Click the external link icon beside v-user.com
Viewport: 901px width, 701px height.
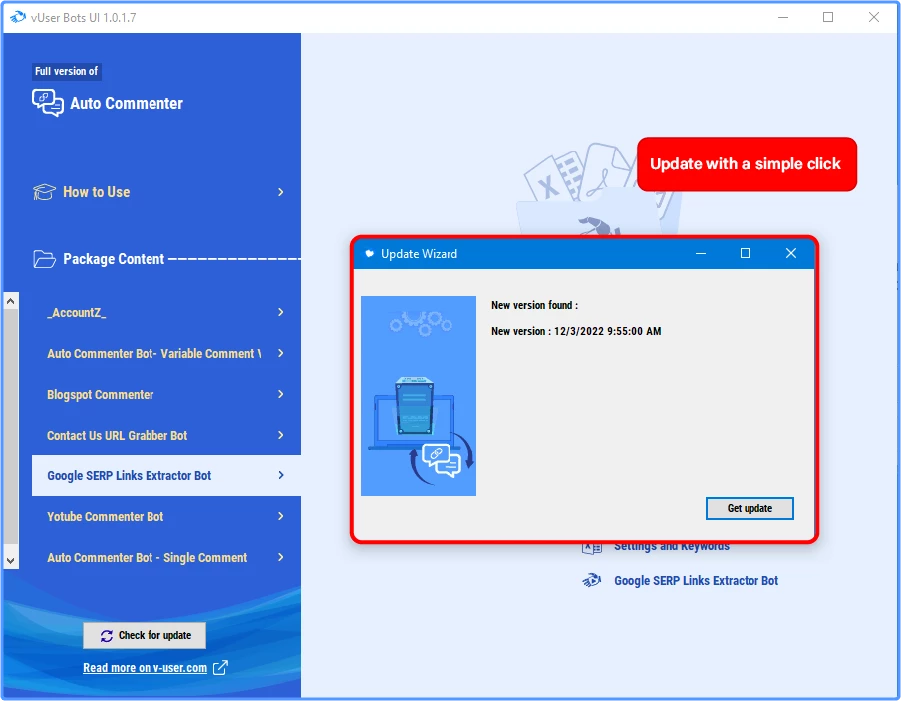click(220, 668)
